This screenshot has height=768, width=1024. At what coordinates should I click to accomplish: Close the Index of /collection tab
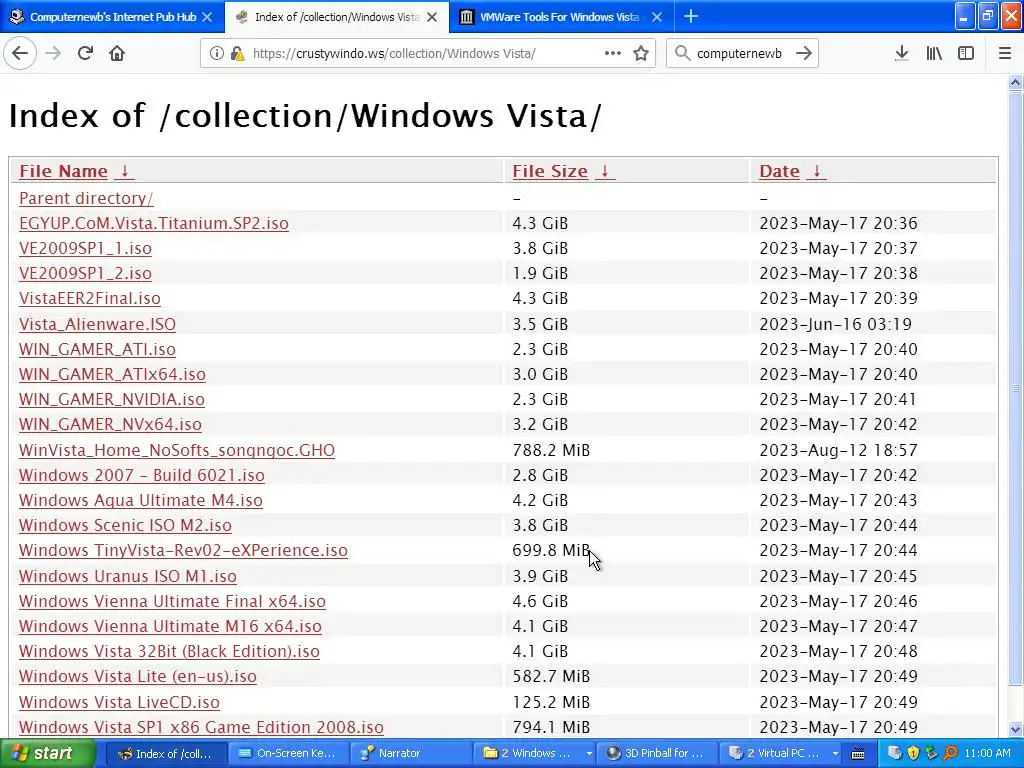coord(432,17)
